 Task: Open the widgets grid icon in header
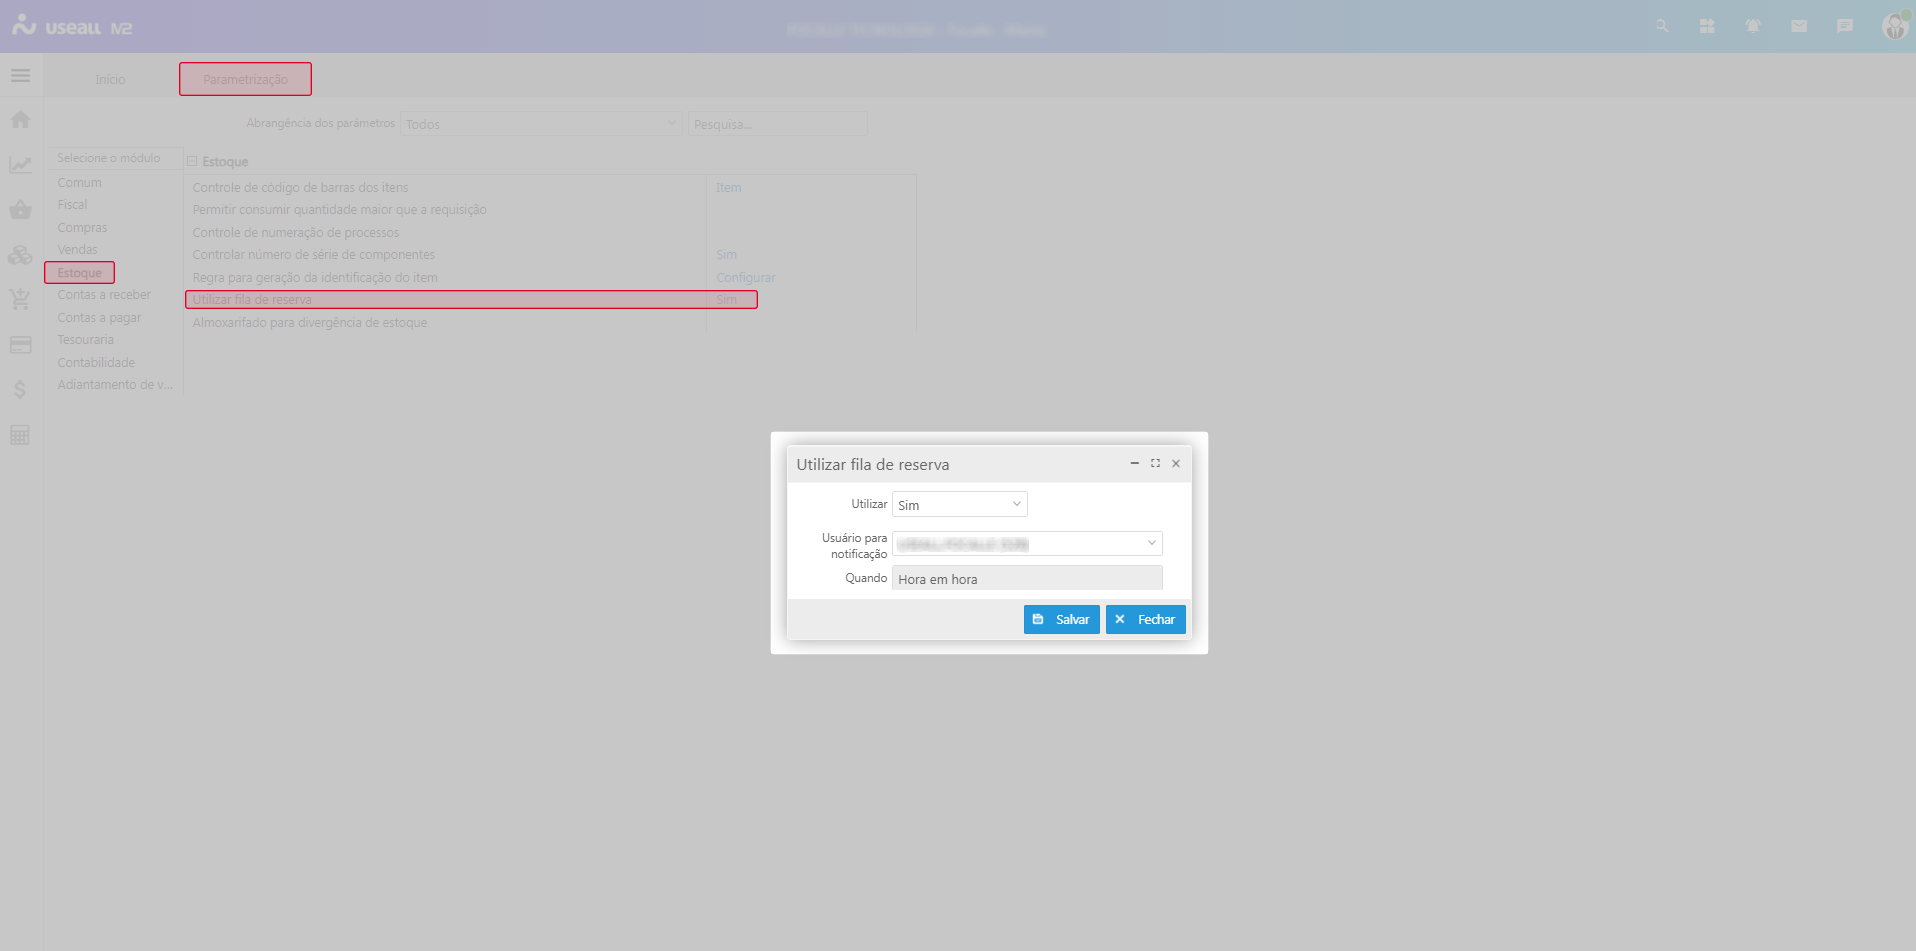click(x=1707, y=26)
